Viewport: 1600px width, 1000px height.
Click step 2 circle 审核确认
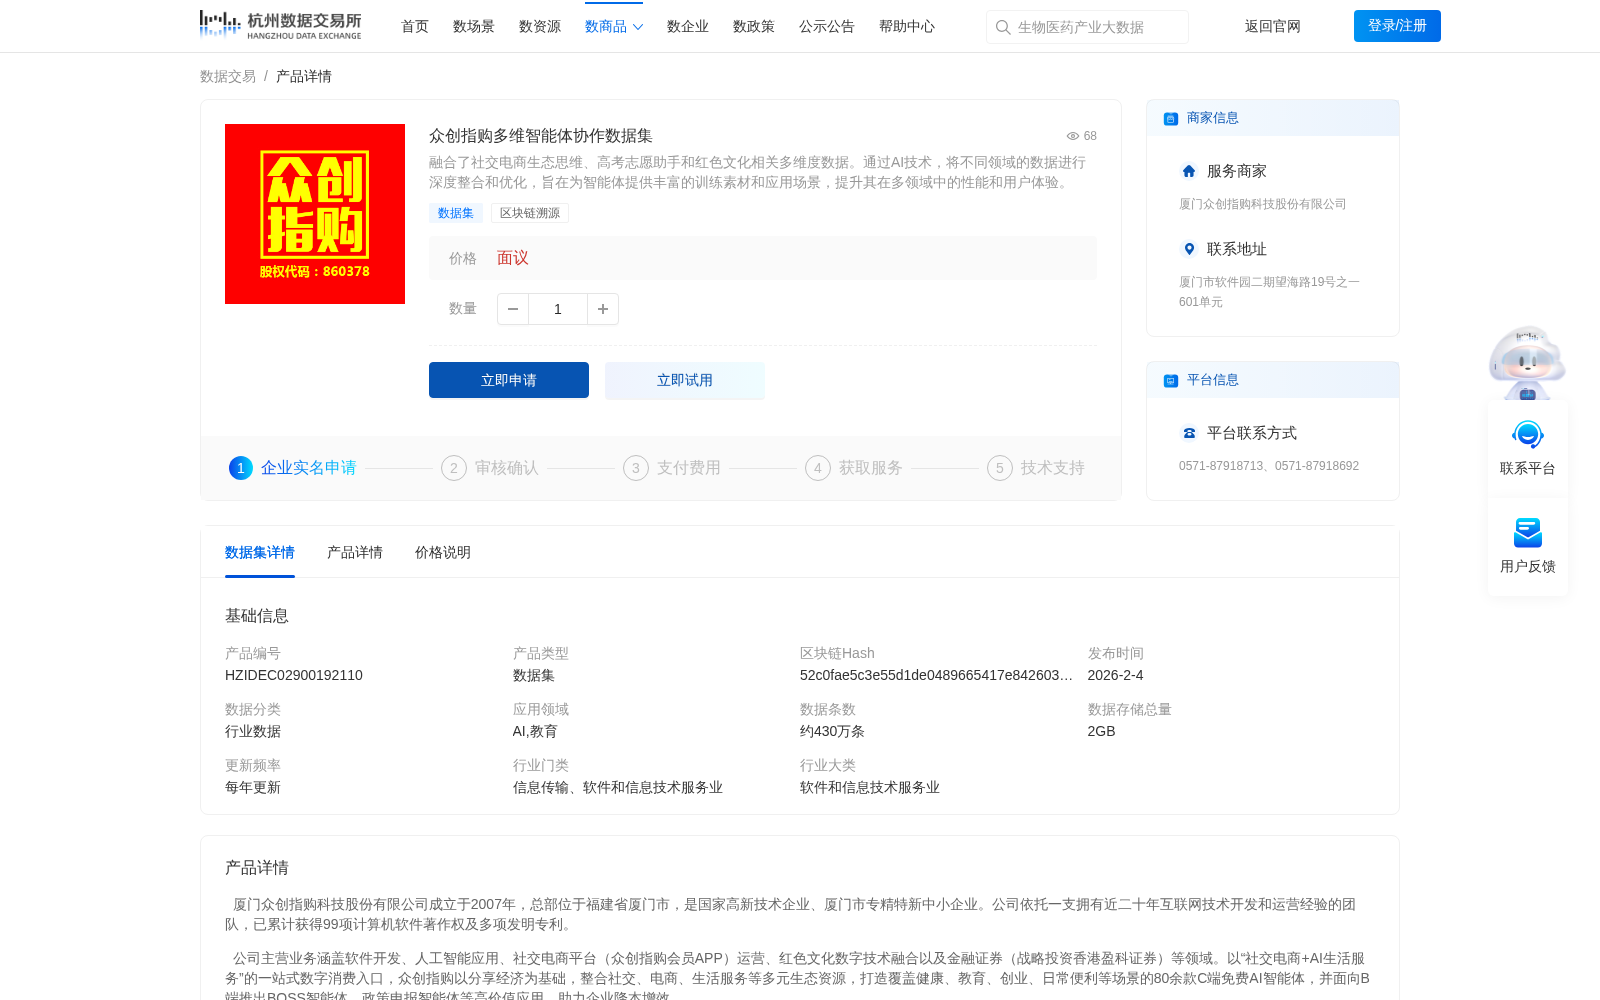point(454,468)
